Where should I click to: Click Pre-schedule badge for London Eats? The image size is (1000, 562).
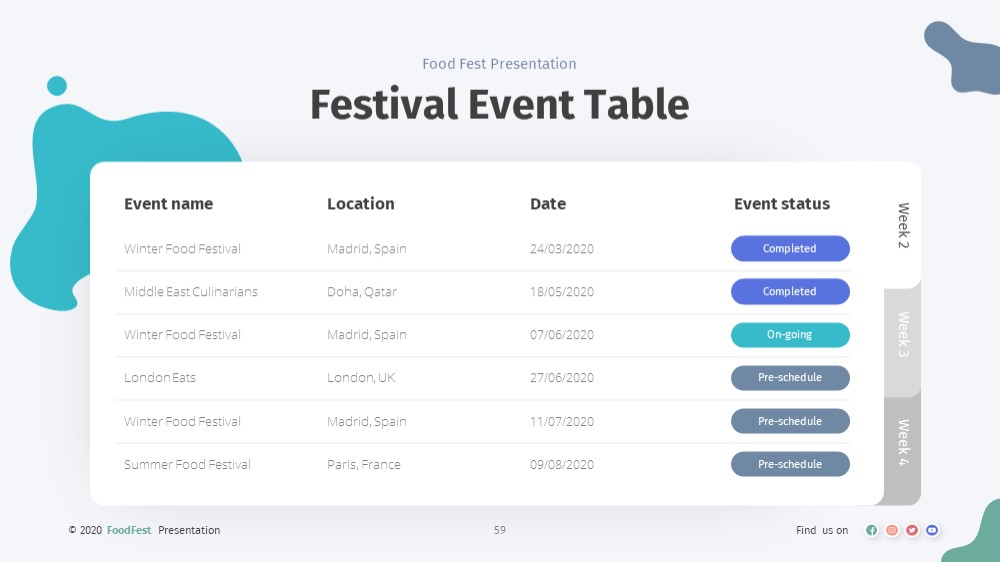coord(790,378)
